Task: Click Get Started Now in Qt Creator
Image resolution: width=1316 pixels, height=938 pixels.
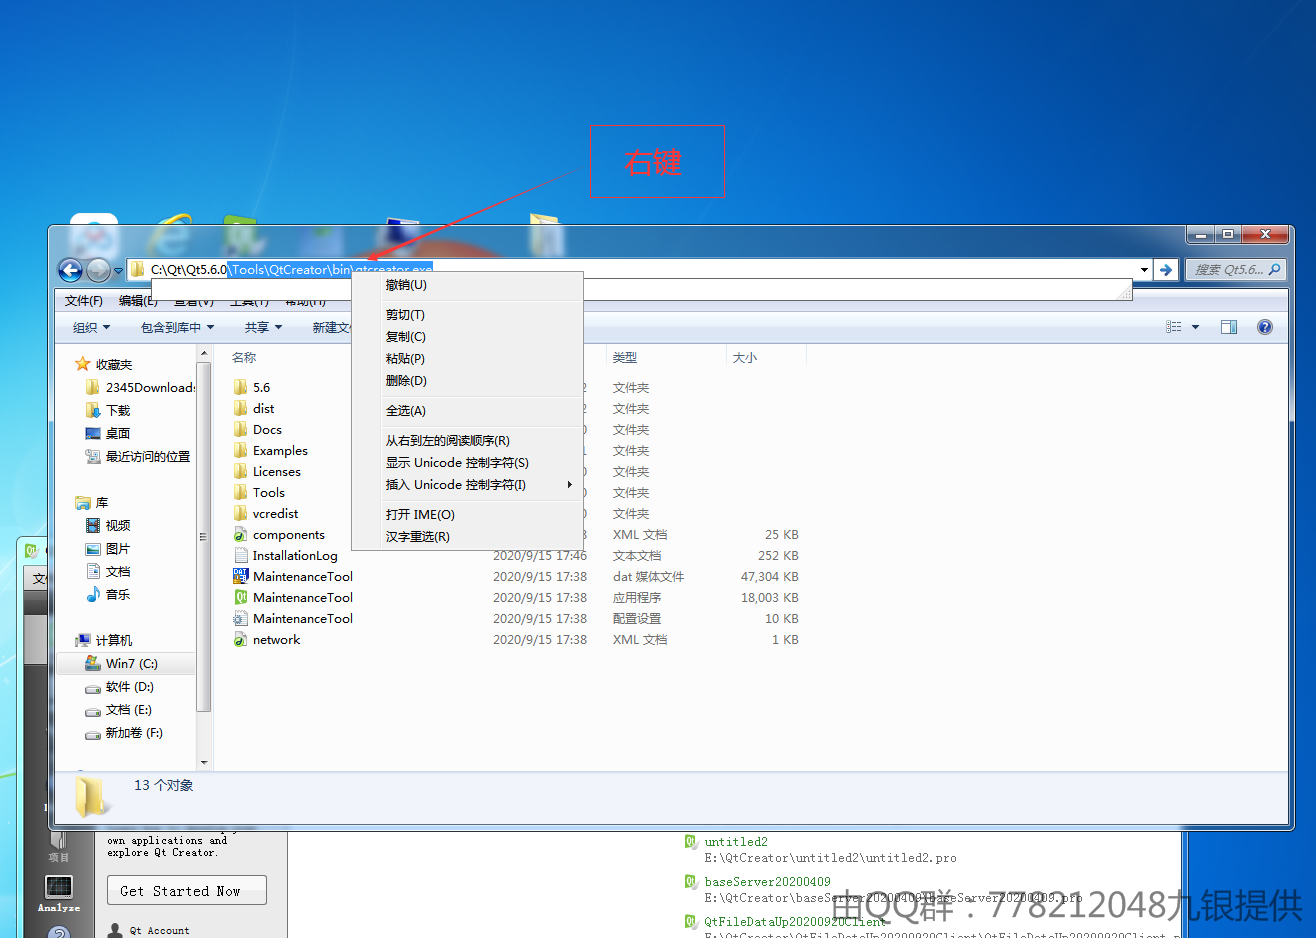Action: (x=187, y=890)
